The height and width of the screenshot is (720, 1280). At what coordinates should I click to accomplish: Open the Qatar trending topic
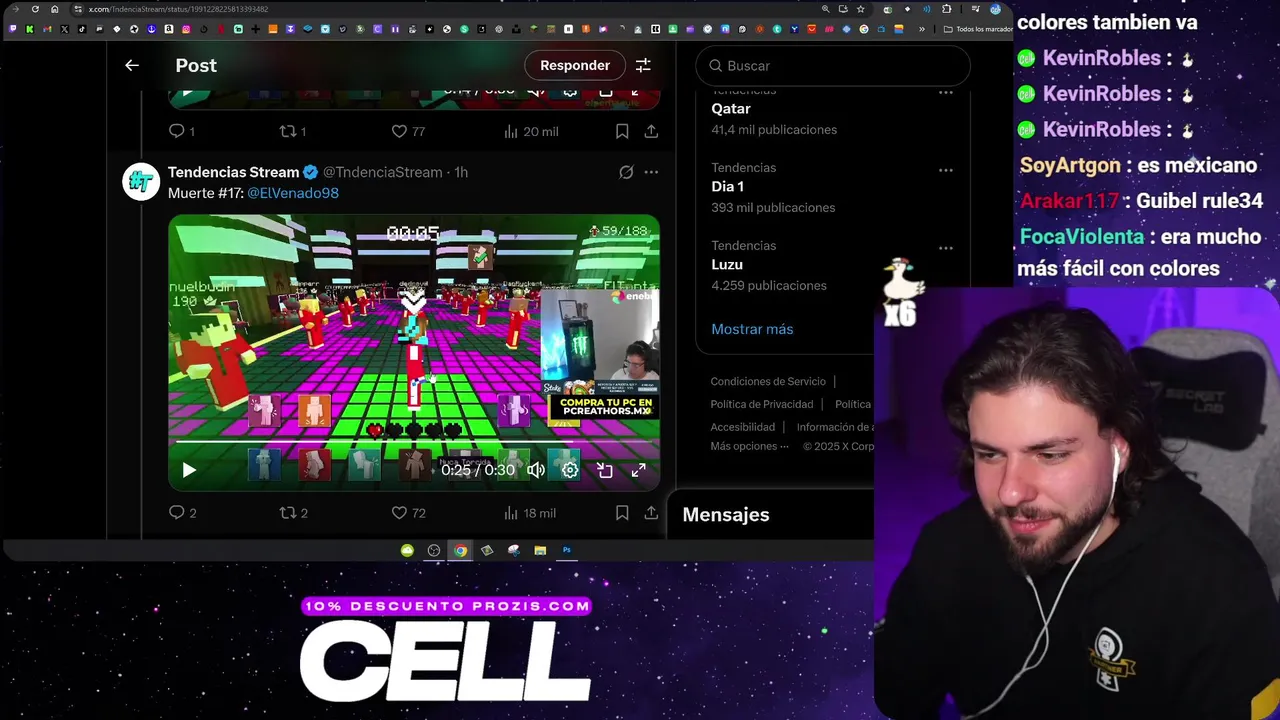coord(731,108)
